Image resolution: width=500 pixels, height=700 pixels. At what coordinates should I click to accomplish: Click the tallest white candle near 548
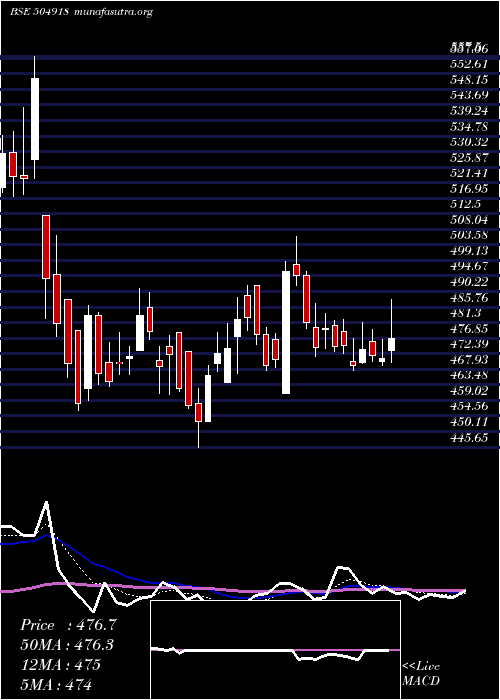tap(35, 119)
